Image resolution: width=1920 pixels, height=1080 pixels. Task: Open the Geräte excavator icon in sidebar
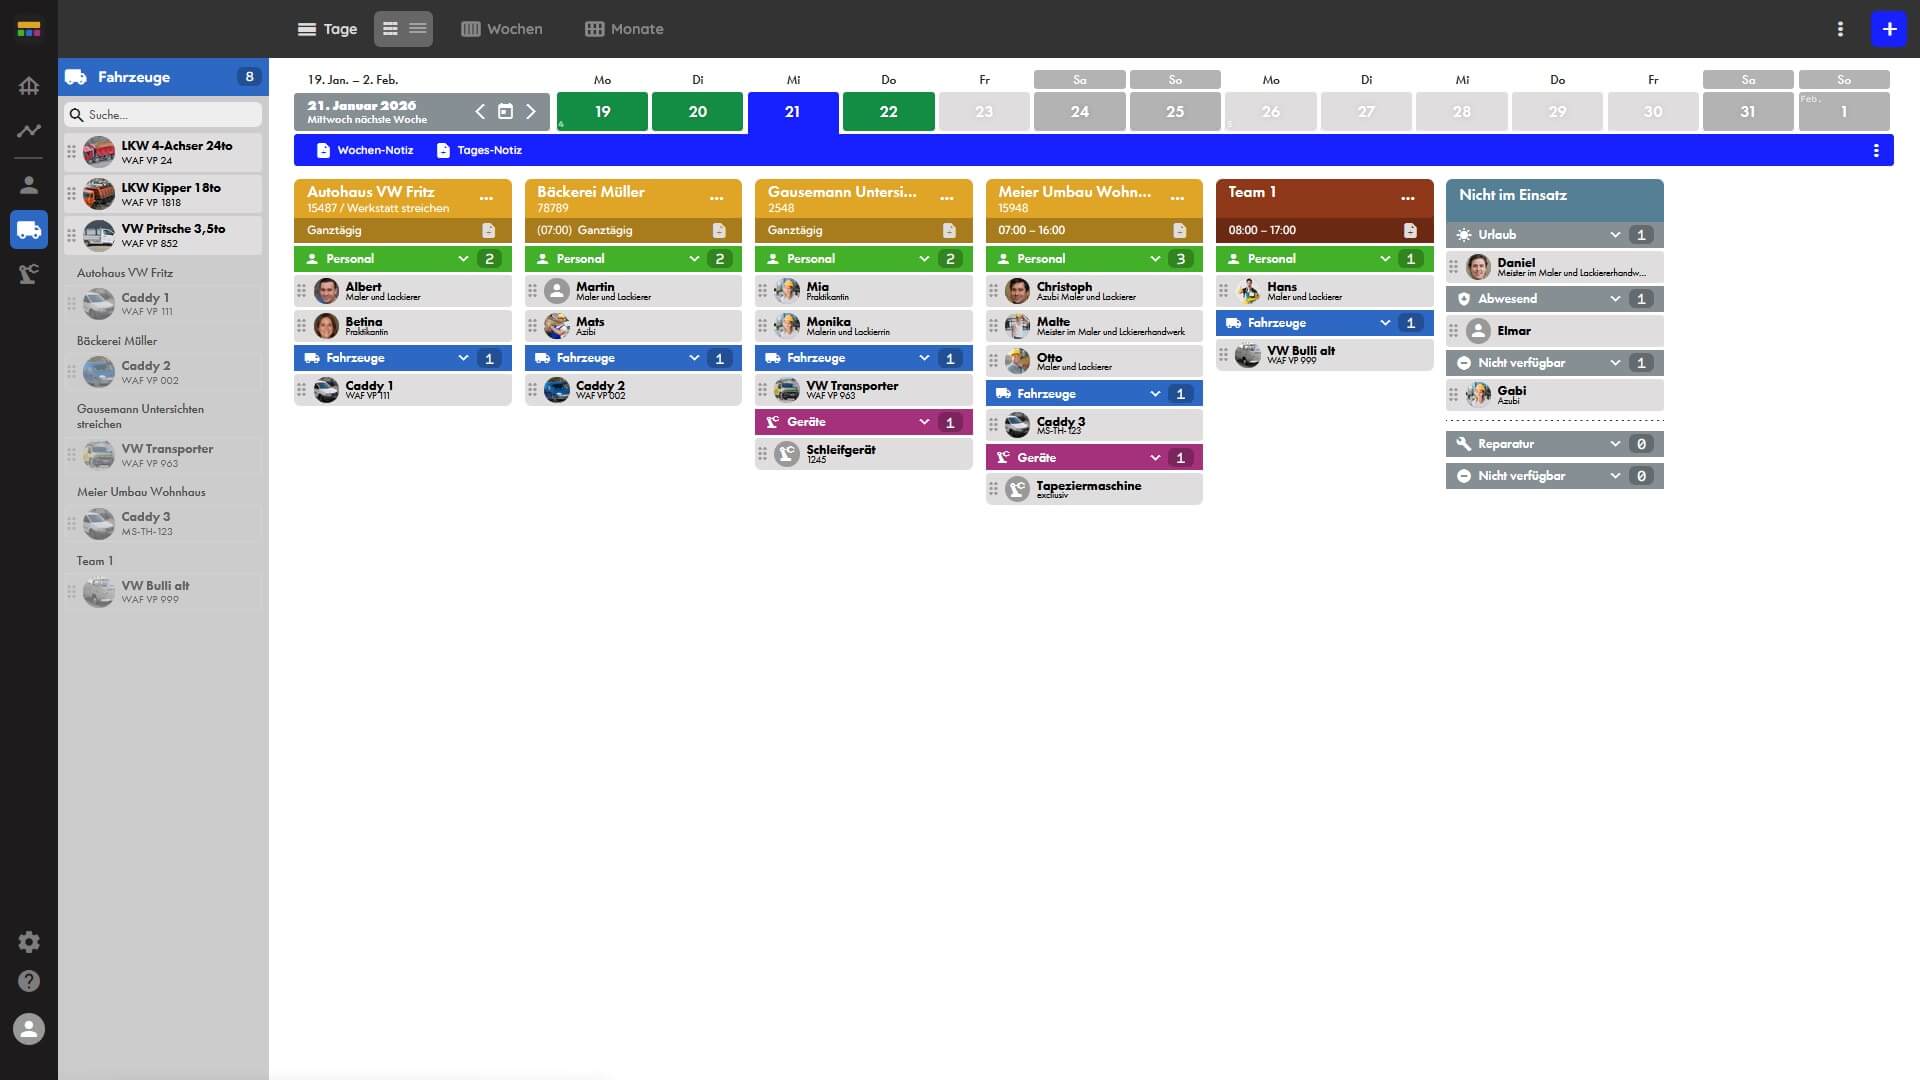(x=29, y=274)
